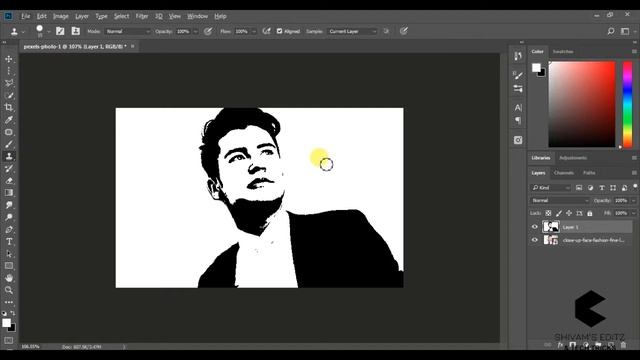The image size is (640, 360).
Task: Toggle lock all for layer
Action: [x=590, y=213]
